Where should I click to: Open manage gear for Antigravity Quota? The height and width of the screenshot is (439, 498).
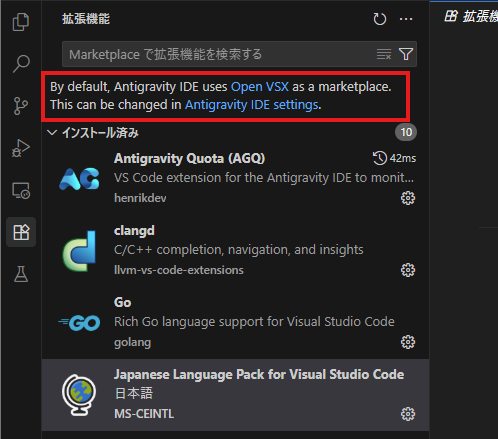pos(408,198)
